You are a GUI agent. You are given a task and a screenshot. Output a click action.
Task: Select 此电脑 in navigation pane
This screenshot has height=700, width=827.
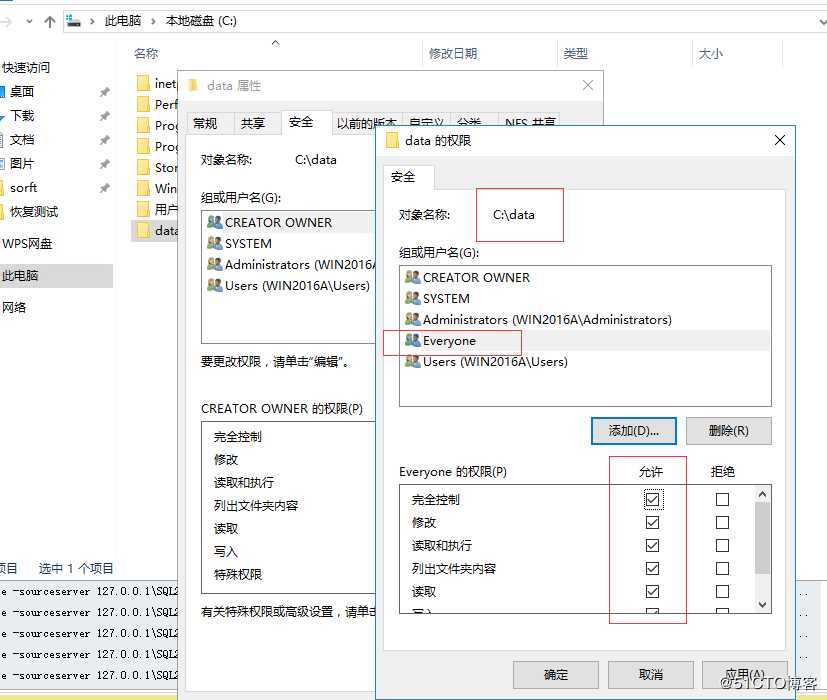[x=56, y=275]
